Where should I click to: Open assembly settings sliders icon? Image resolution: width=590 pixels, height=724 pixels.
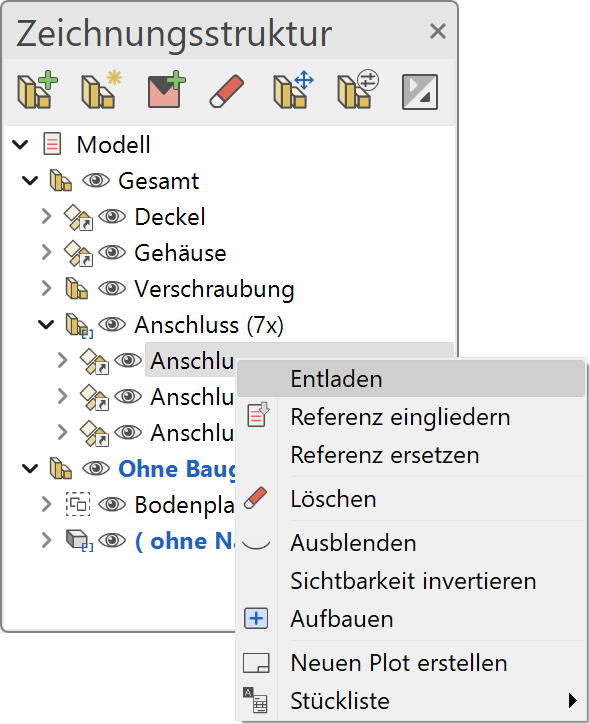point(358,91)
